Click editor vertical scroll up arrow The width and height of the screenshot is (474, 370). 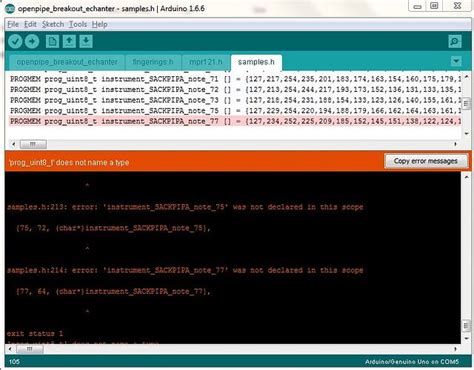click(x=466, y=77)
